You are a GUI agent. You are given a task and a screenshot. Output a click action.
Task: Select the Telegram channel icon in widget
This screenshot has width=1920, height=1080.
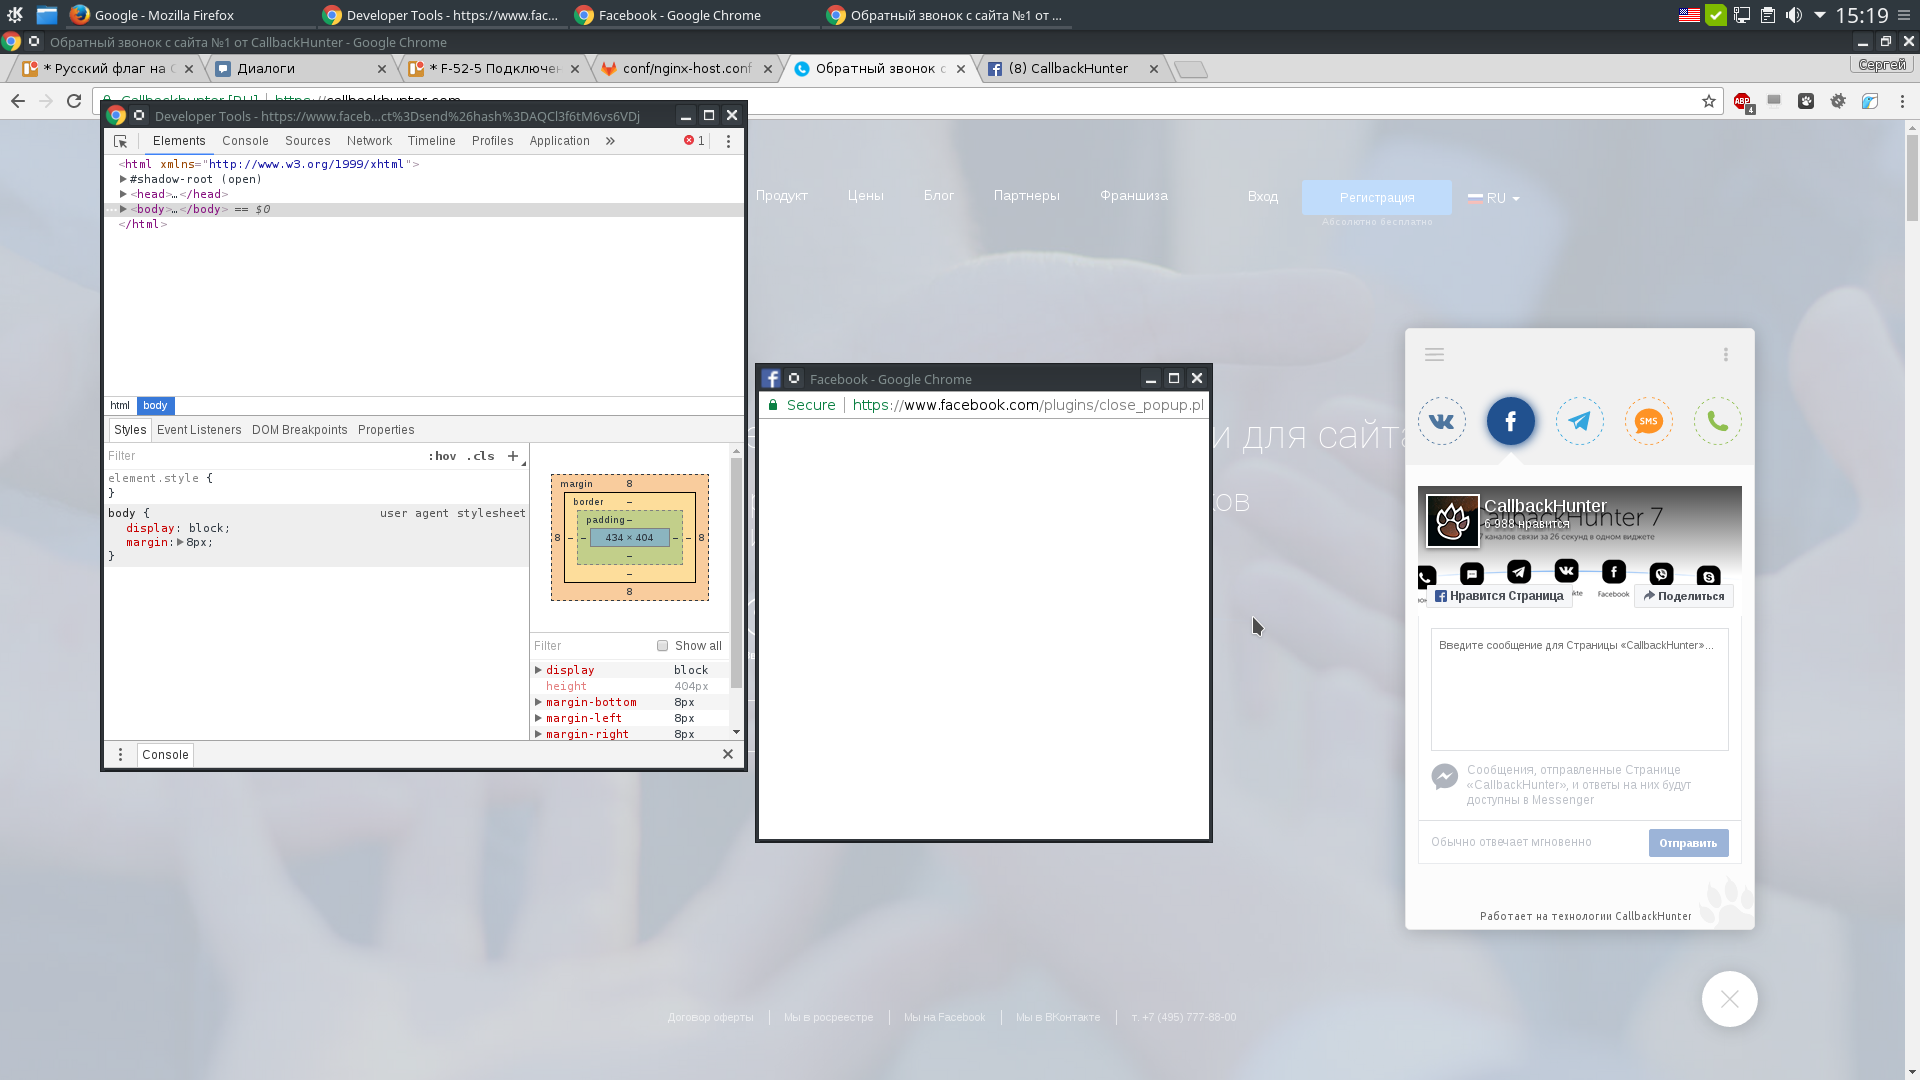tap(1579, 421)
